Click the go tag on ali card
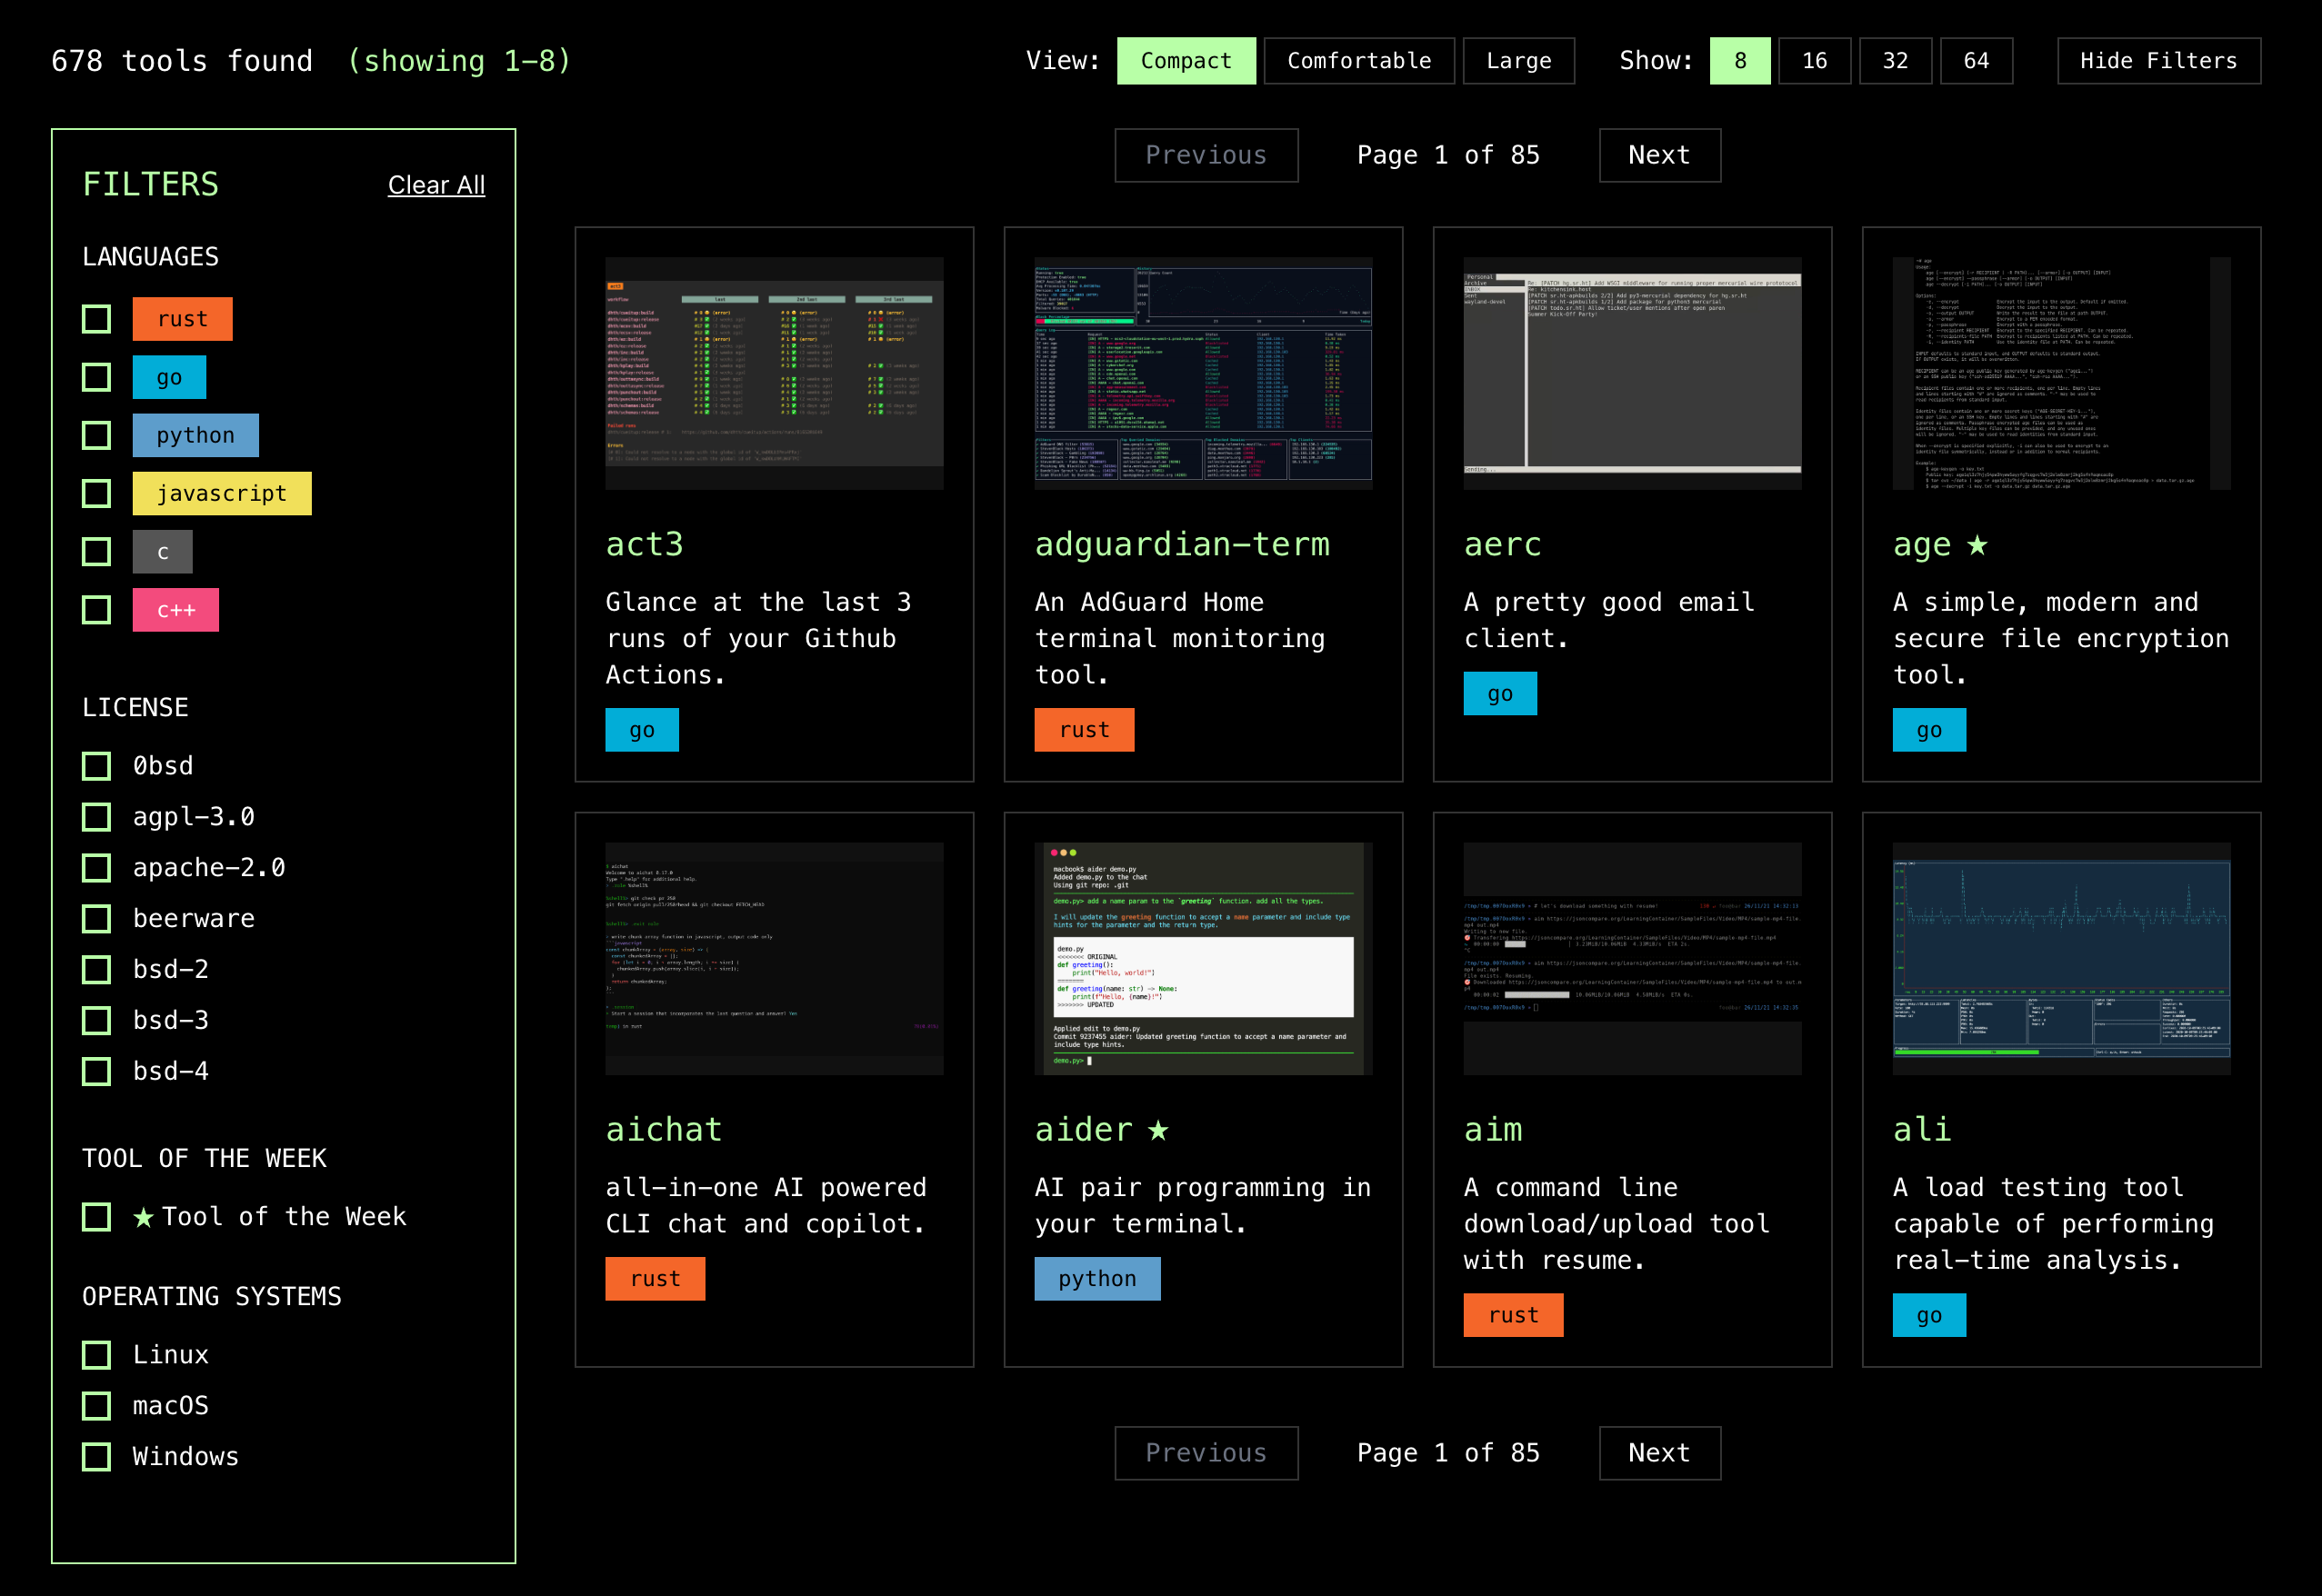 [x=1928, y=1315]
